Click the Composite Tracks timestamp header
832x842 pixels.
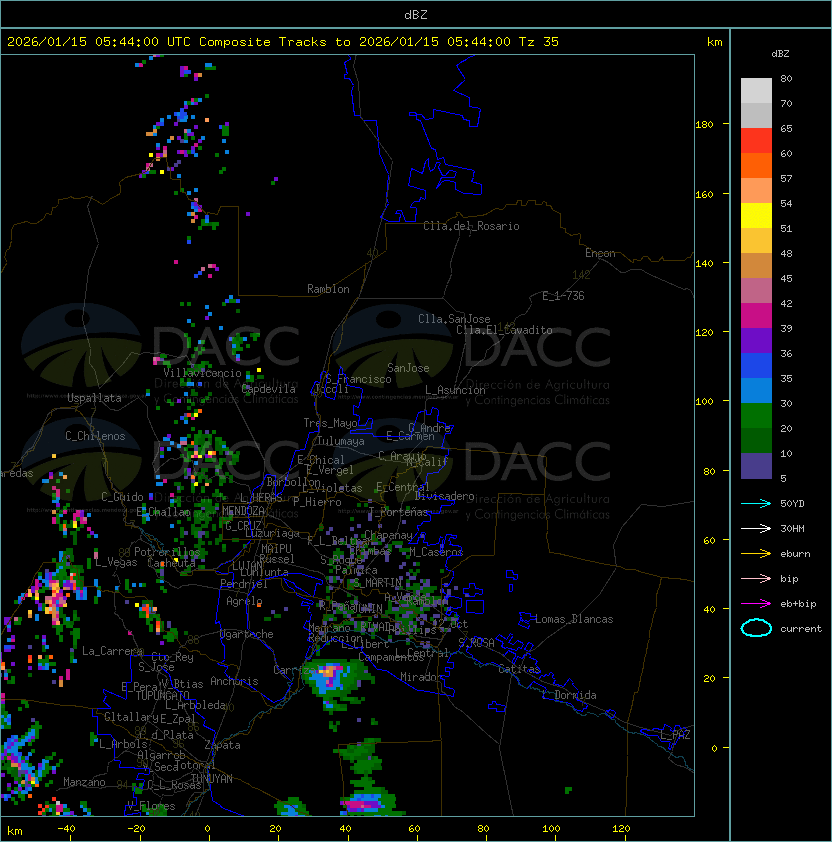283,42
